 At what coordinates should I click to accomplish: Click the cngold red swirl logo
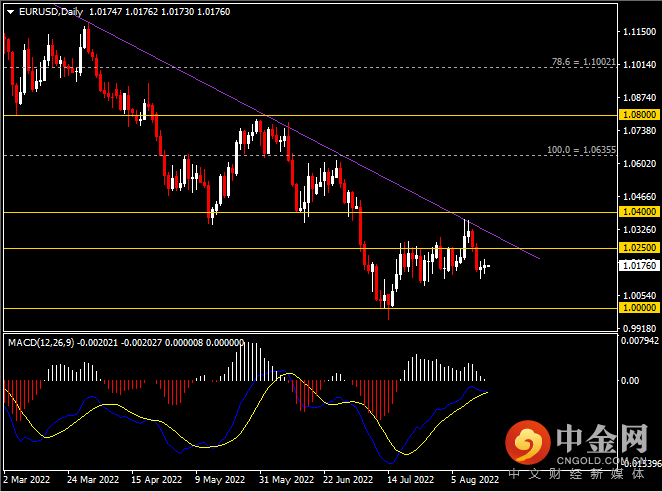[x=528, y=442]
